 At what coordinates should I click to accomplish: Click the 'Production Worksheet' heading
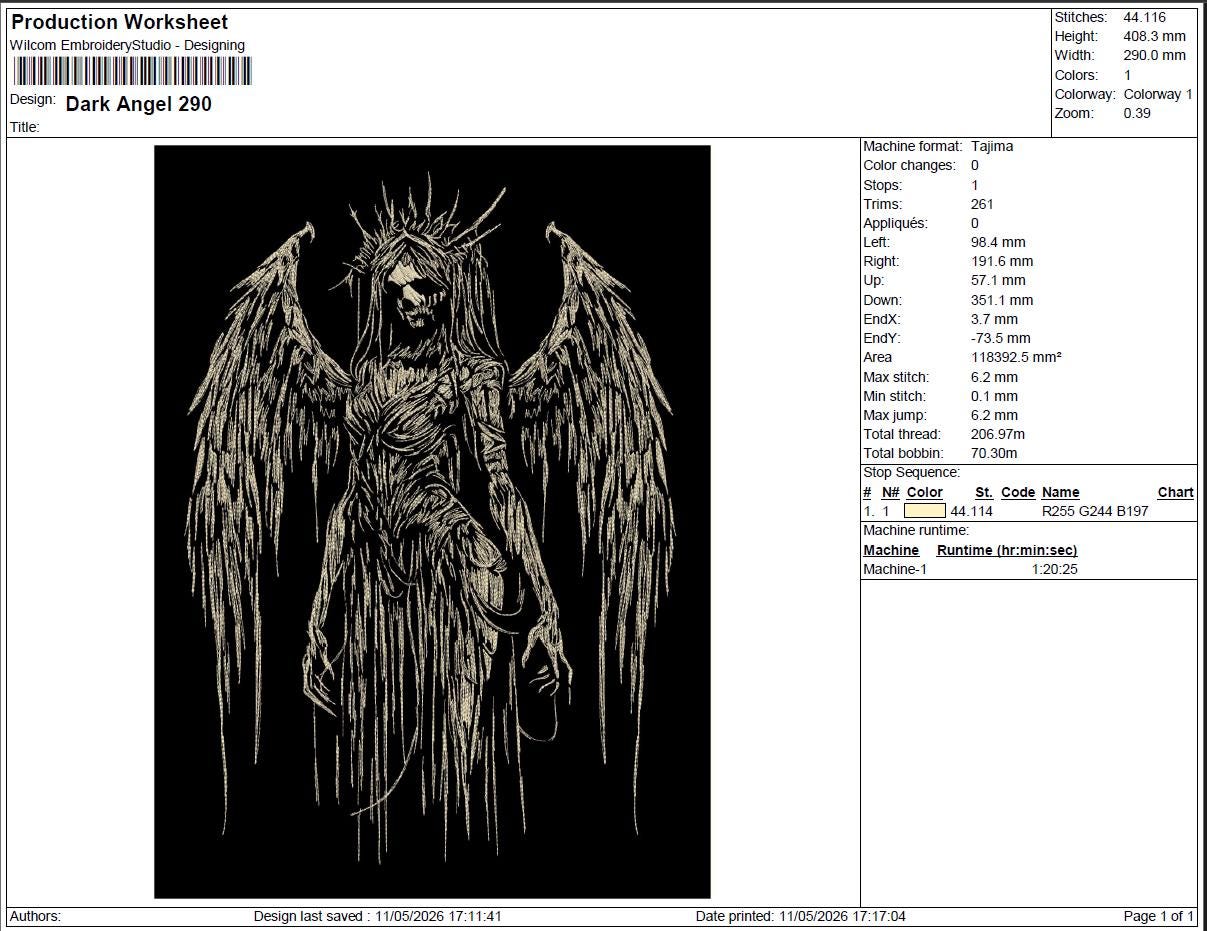pyautogui.click(x=119, y=22)
